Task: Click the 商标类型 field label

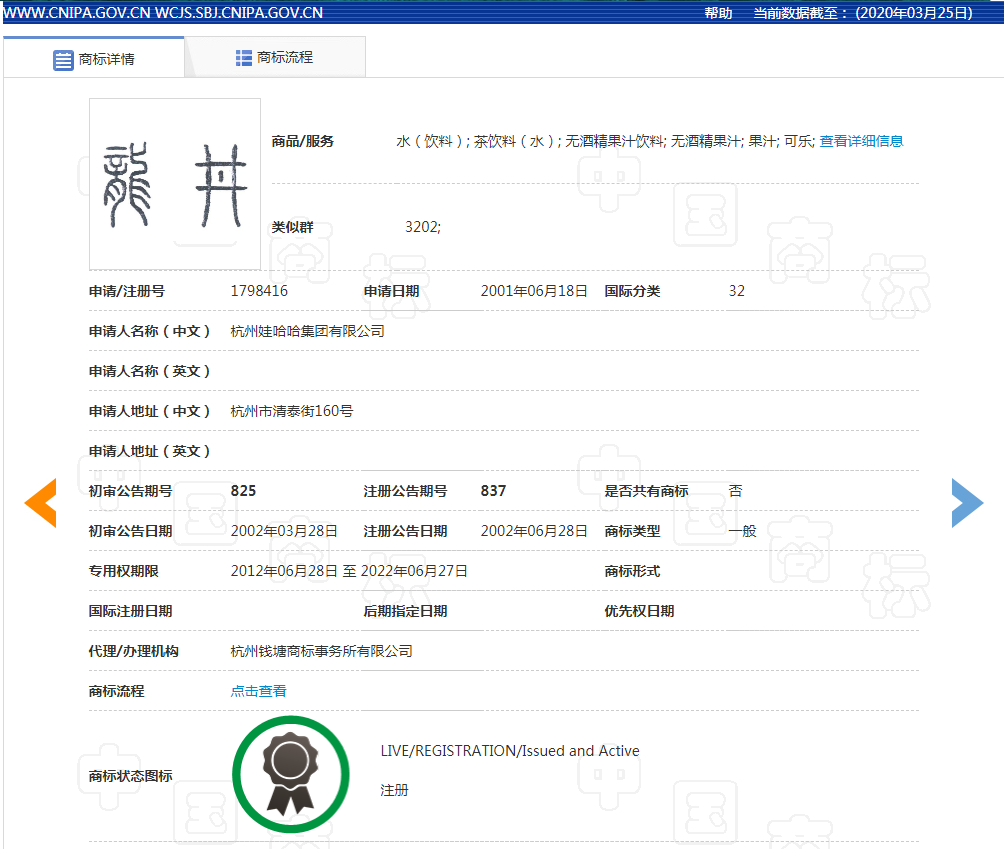Action: (632, 531)
